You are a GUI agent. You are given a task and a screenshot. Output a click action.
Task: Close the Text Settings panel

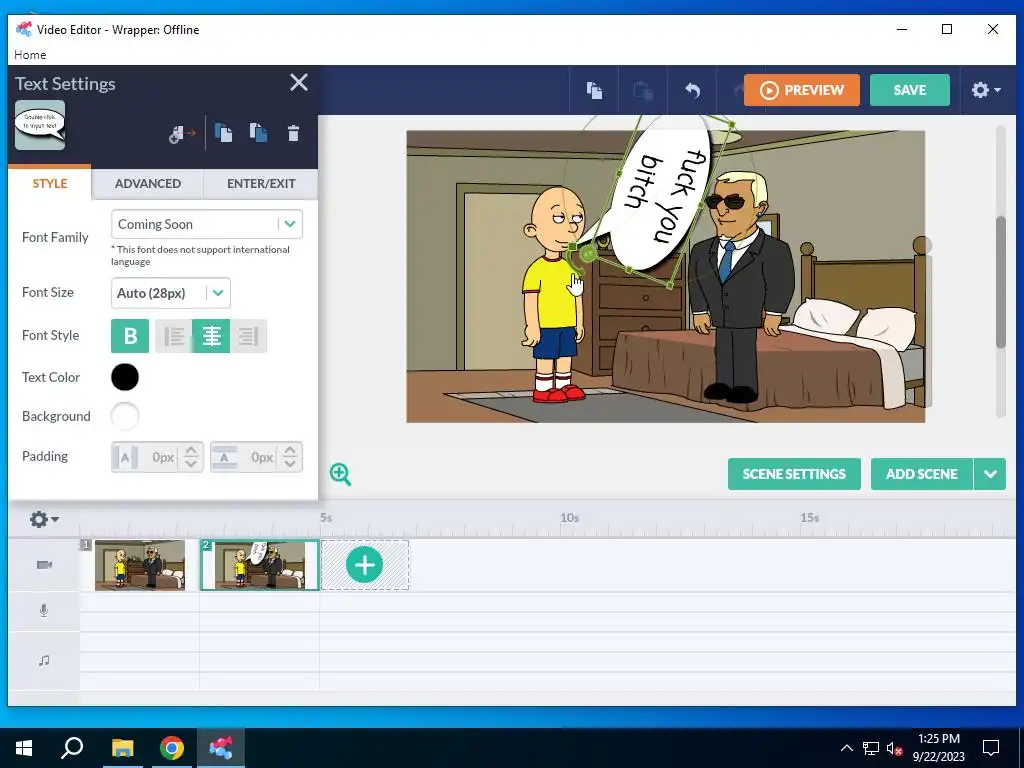(x=298, y=82)
